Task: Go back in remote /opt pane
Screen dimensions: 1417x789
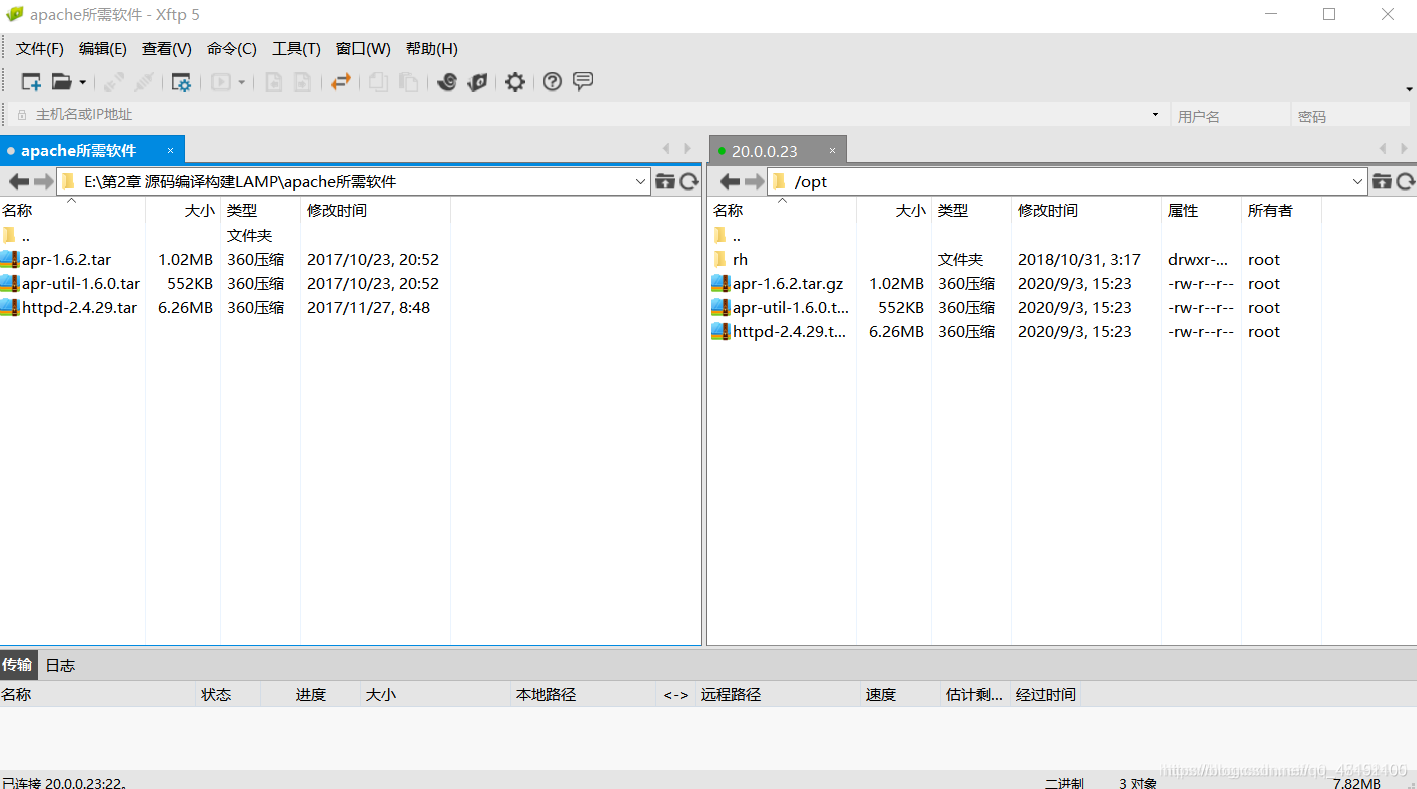Action: [x=730, y=181]
